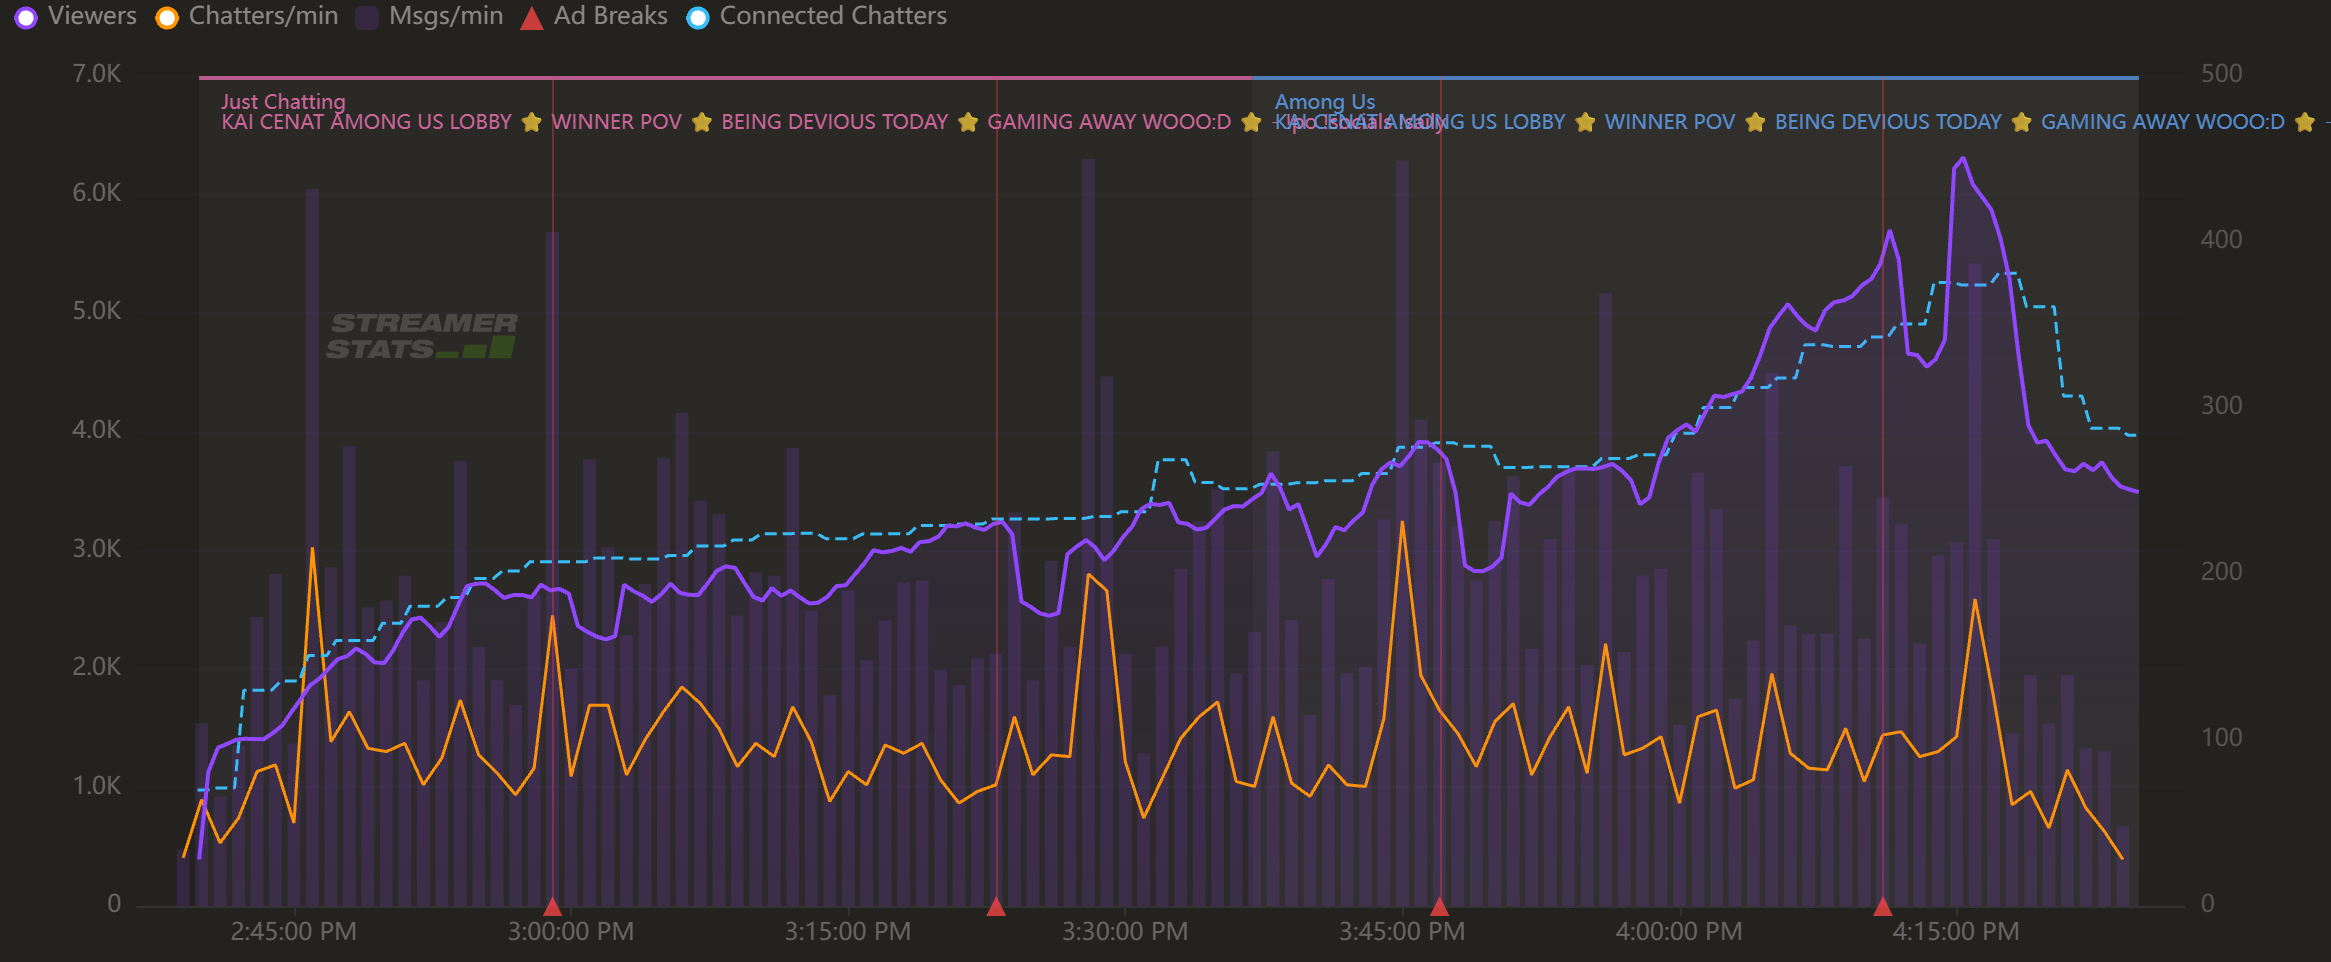Click the highest peak of the purple Viewers line
Screen dimensions: 2331x962
[x=1962, y=158]
